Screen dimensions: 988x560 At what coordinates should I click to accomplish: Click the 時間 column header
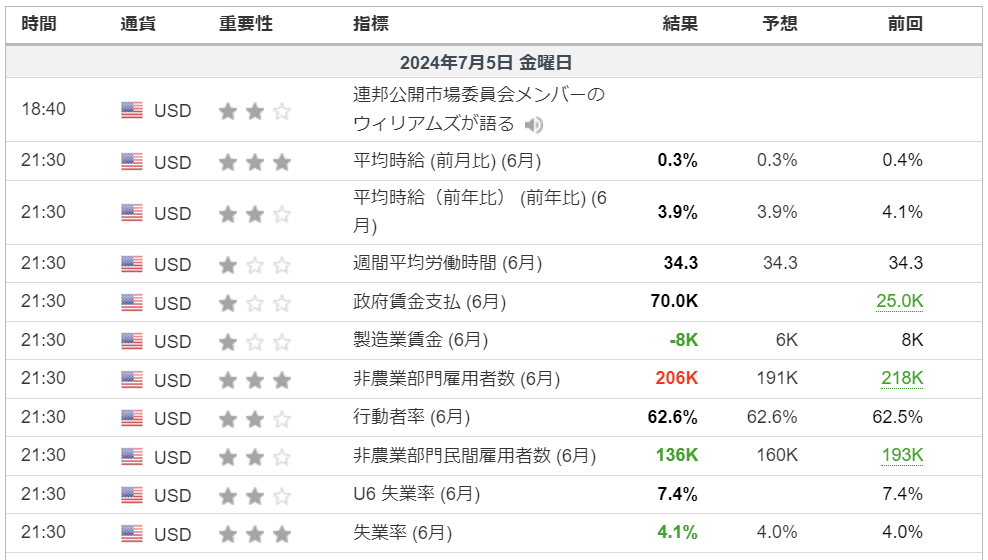point(39,24)
